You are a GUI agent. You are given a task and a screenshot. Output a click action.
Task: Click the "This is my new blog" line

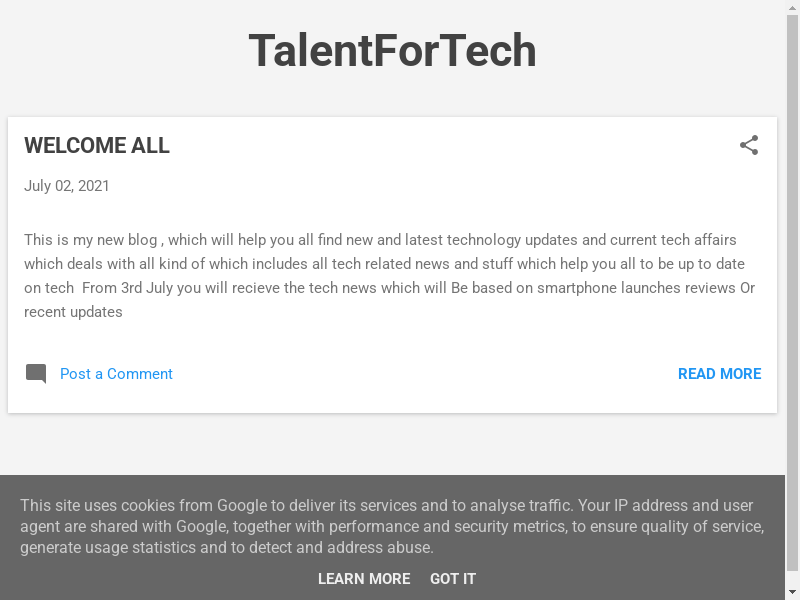pos(380,240)
